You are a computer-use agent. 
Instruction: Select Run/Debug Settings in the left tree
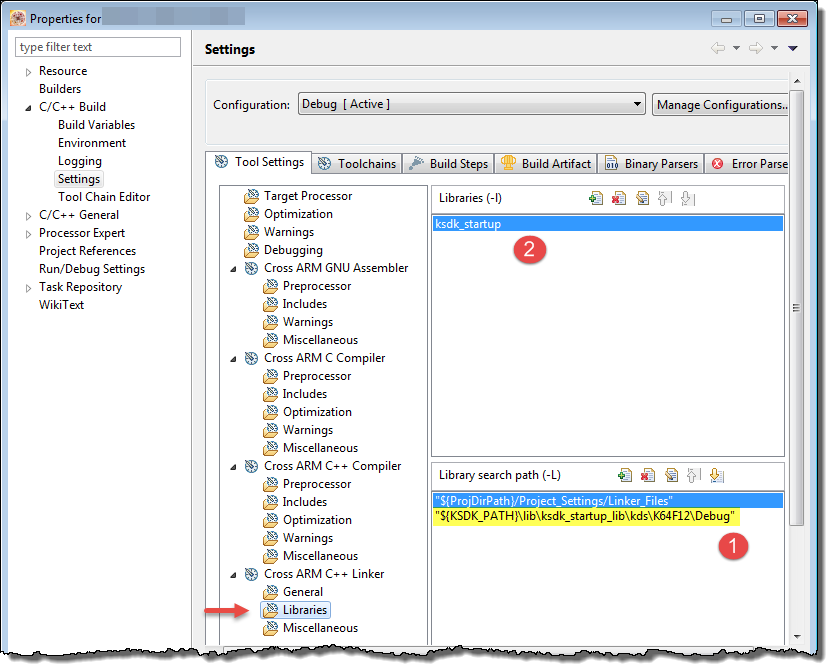[x=92, y=269]
